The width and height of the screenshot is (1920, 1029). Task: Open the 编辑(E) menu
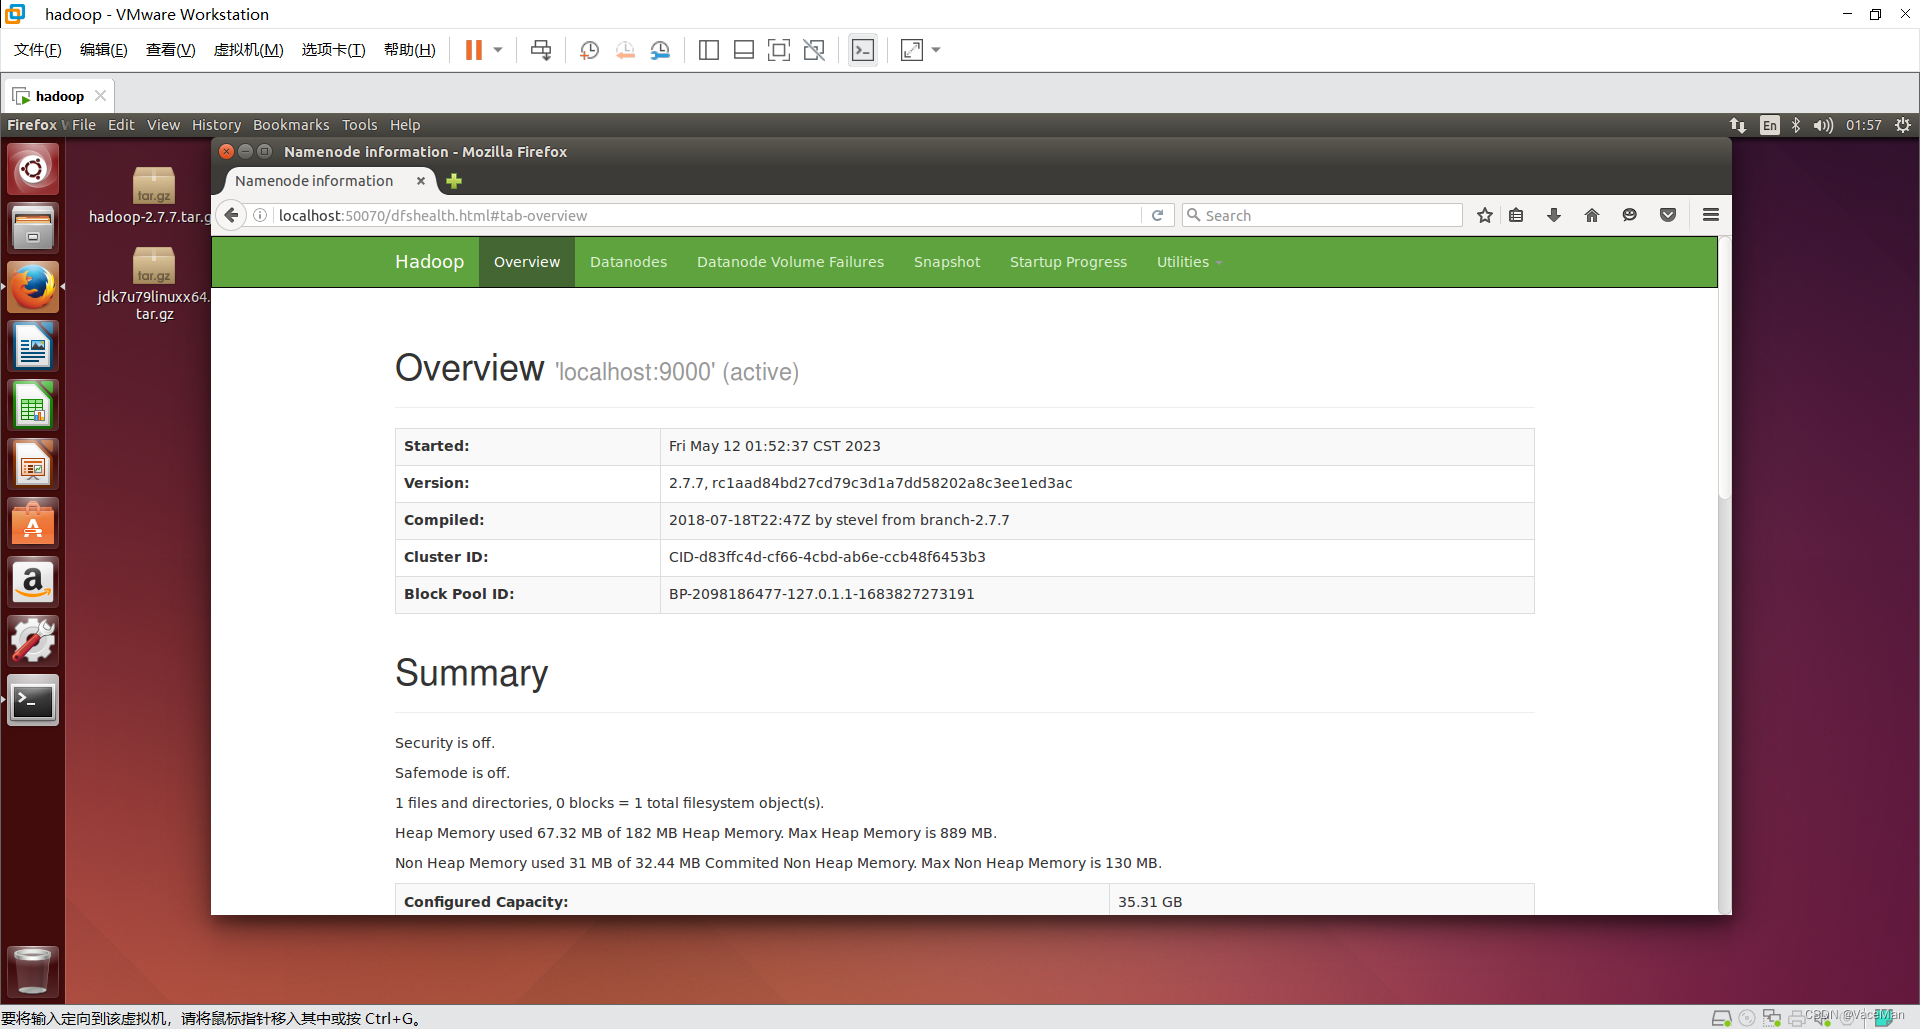click(104, 50)
